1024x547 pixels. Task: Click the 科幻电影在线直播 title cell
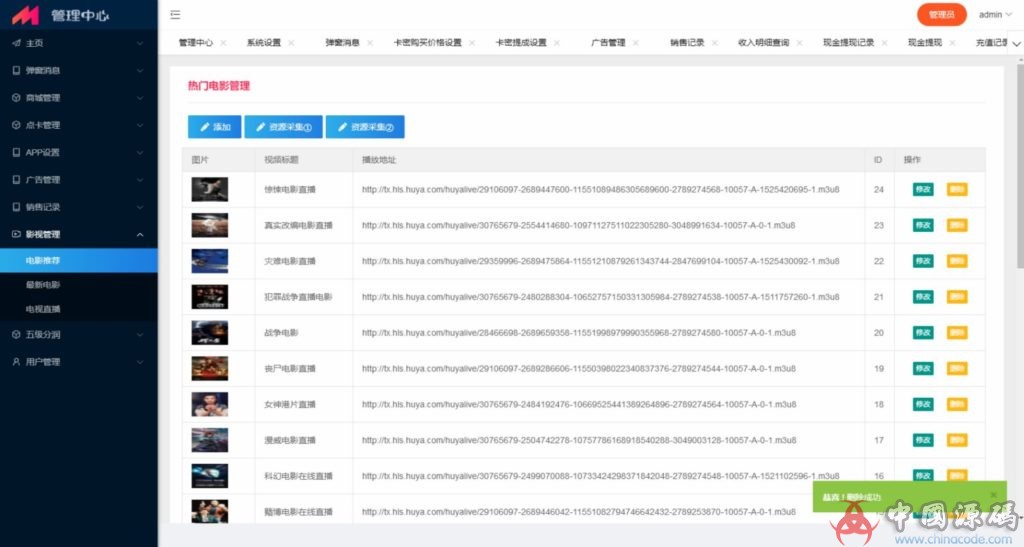(298, 476)
